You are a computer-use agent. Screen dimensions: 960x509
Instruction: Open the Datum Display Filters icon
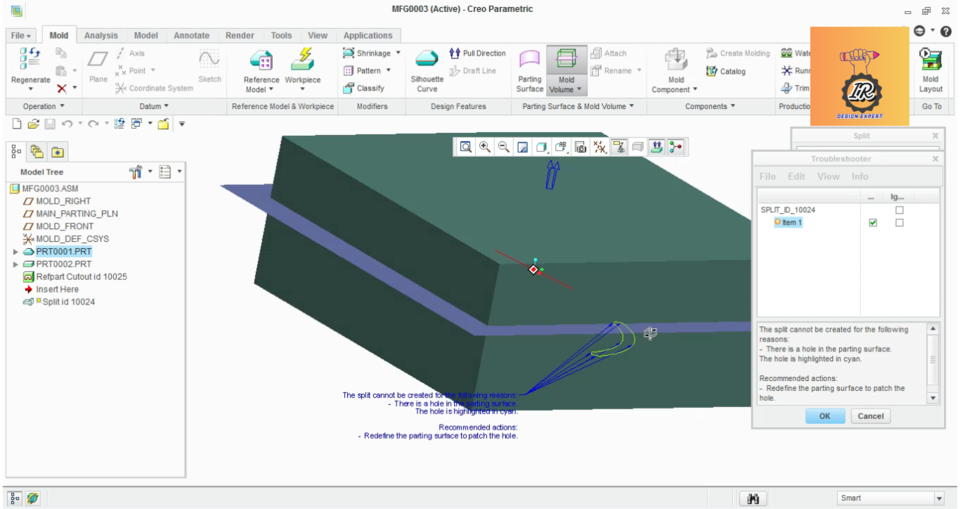599,147
